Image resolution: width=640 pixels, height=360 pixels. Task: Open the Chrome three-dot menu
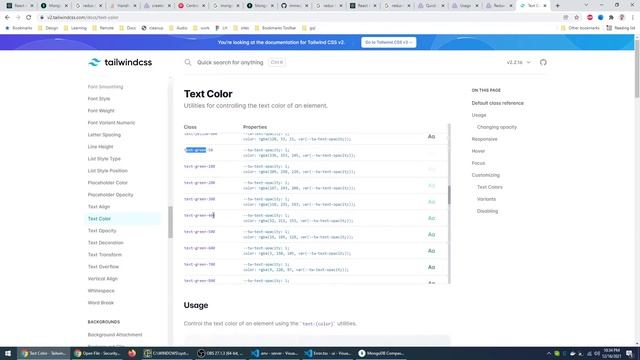[x=633, y=18]
